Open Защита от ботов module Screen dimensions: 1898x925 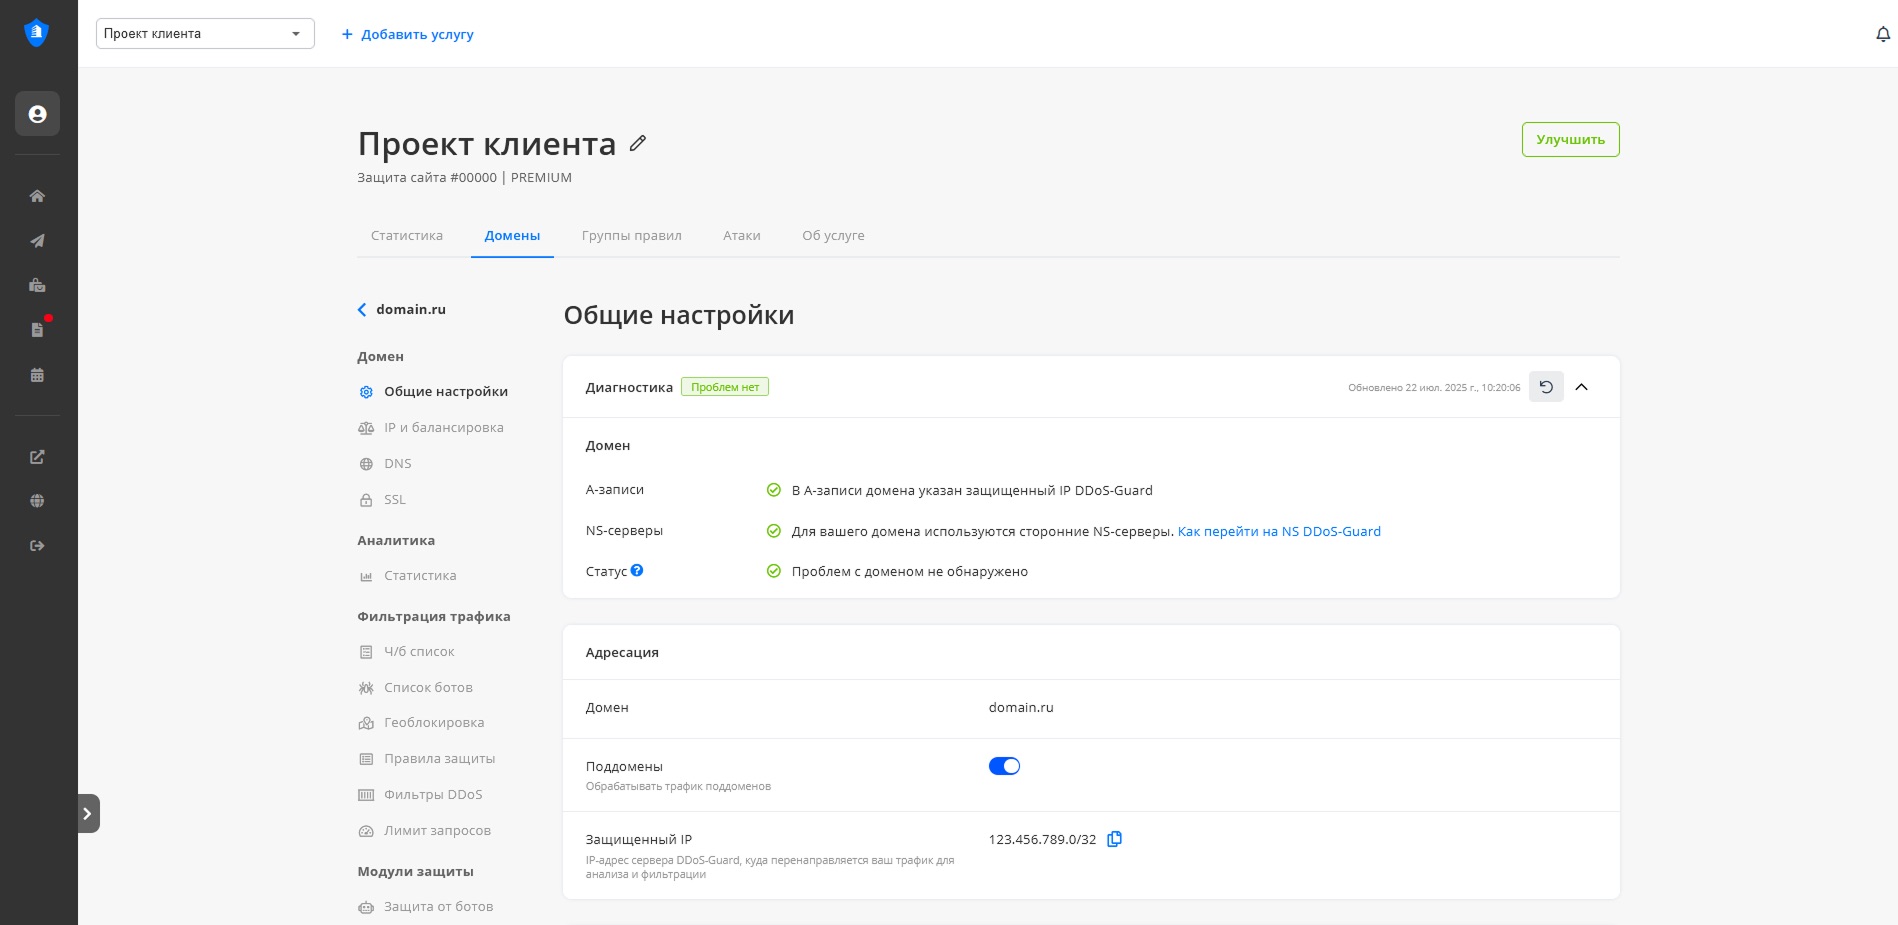tap(425, 907)
